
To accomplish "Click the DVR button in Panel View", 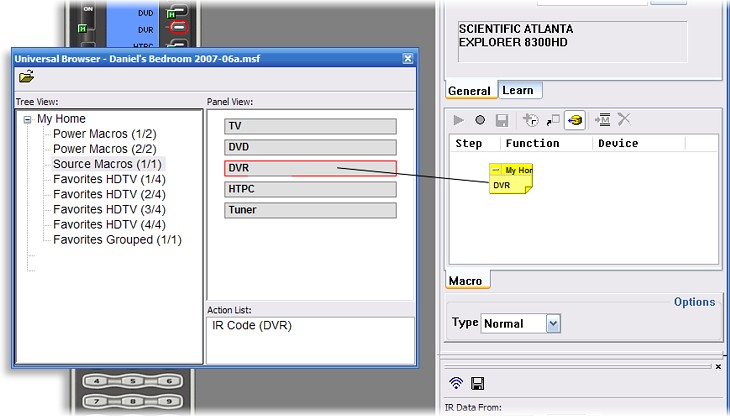I will (x=310, y=168).
